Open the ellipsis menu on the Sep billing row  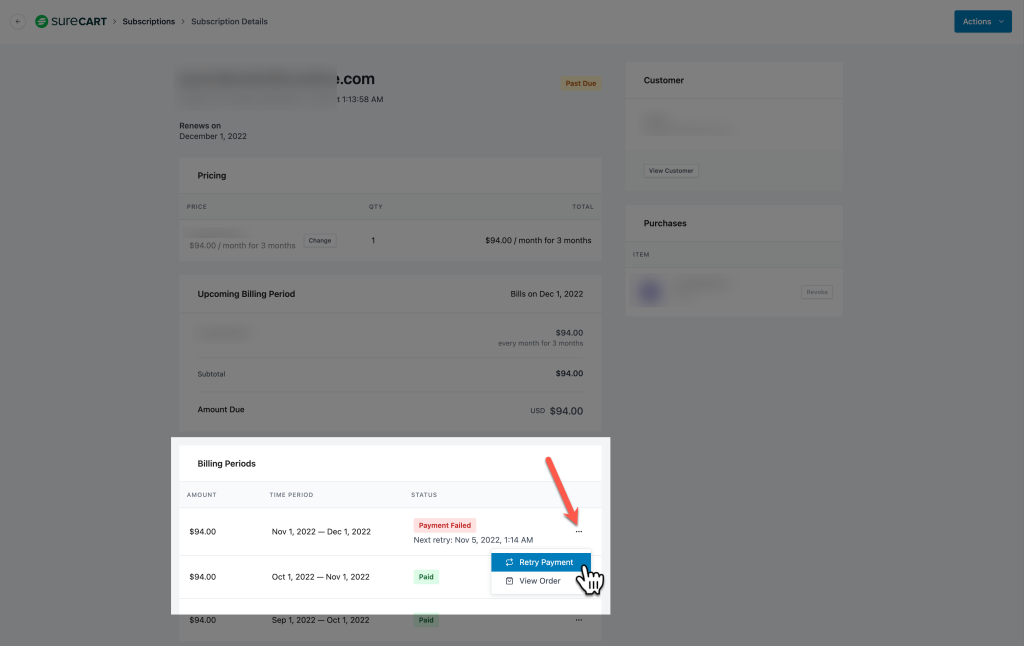(578, 620)
